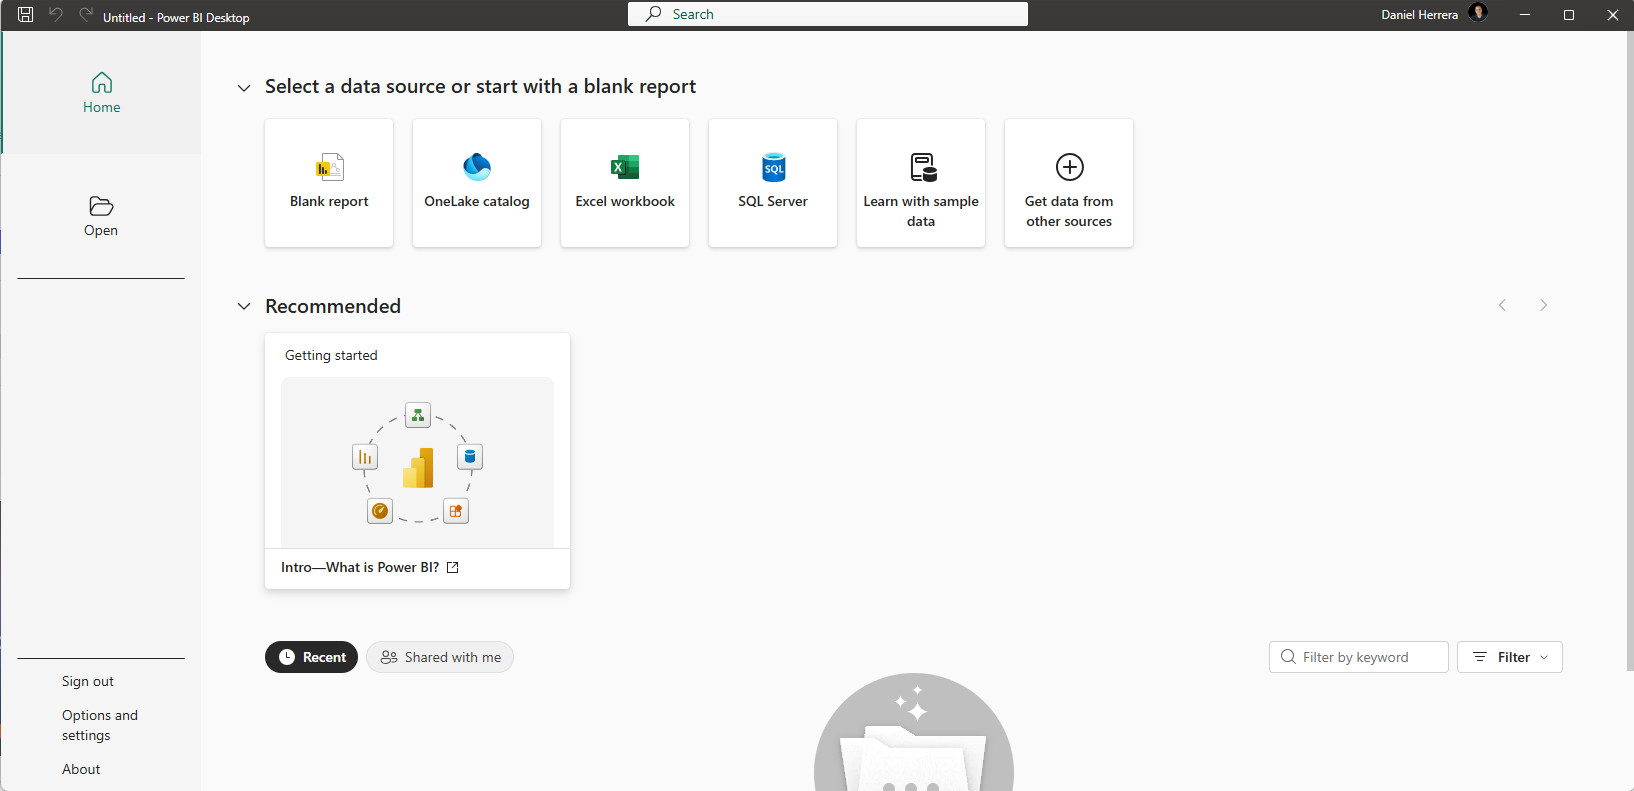
Task: Click the Daniel Herrera account name
Action: (x=1419, y=15)
